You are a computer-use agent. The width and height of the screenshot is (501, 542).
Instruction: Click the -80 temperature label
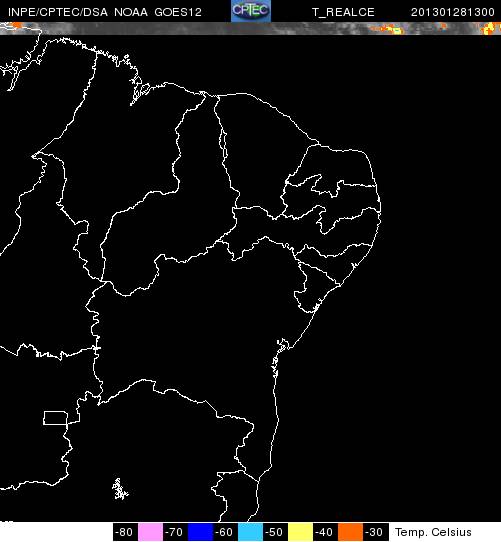tap(124, 532)
